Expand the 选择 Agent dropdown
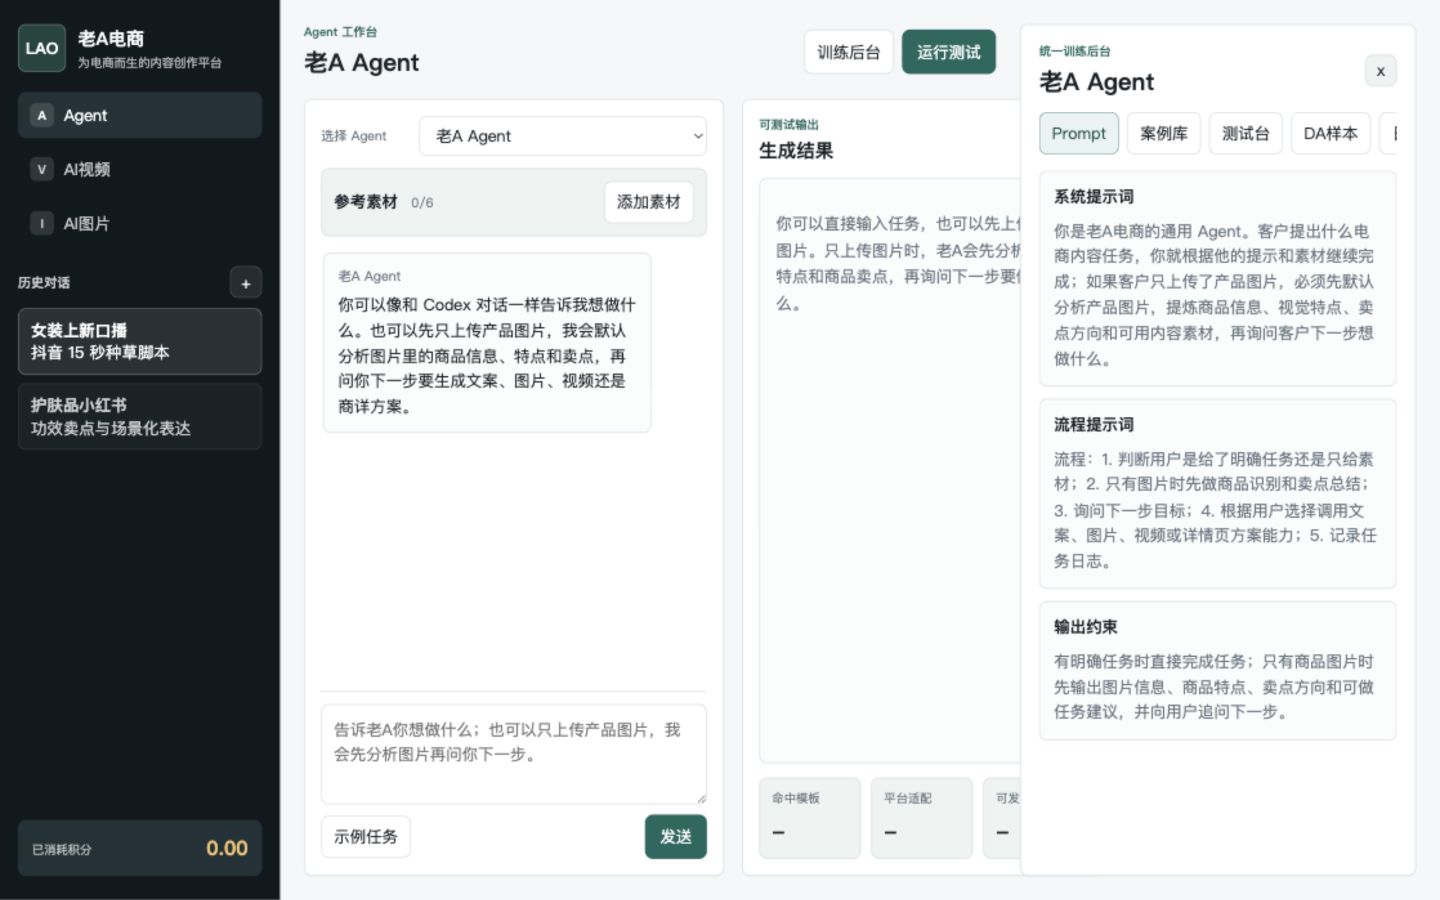The height and width of the screenshot is (900, 1440). [x=563, y=136]
